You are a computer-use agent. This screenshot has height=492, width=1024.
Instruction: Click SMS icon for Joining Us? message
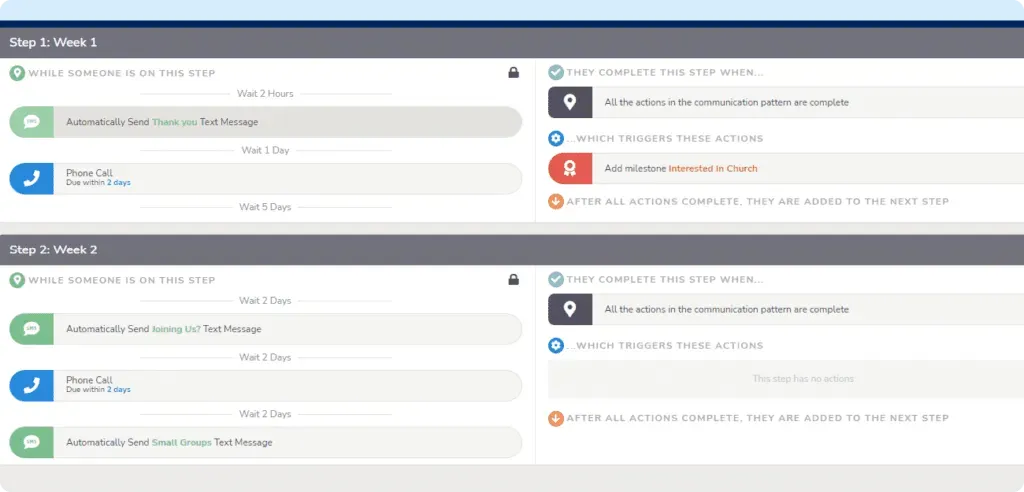click(x=31, y=329)
